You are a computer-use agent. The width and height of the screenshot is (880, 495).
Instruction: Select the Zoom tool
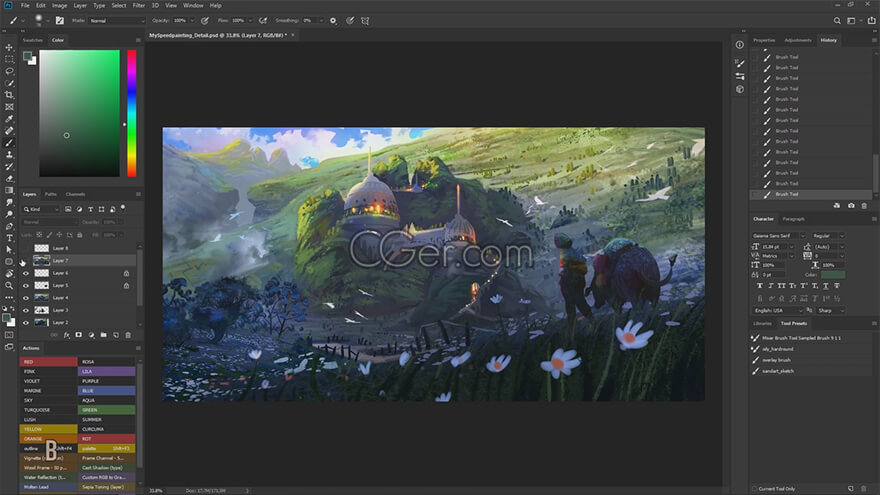tap(9, 286)
